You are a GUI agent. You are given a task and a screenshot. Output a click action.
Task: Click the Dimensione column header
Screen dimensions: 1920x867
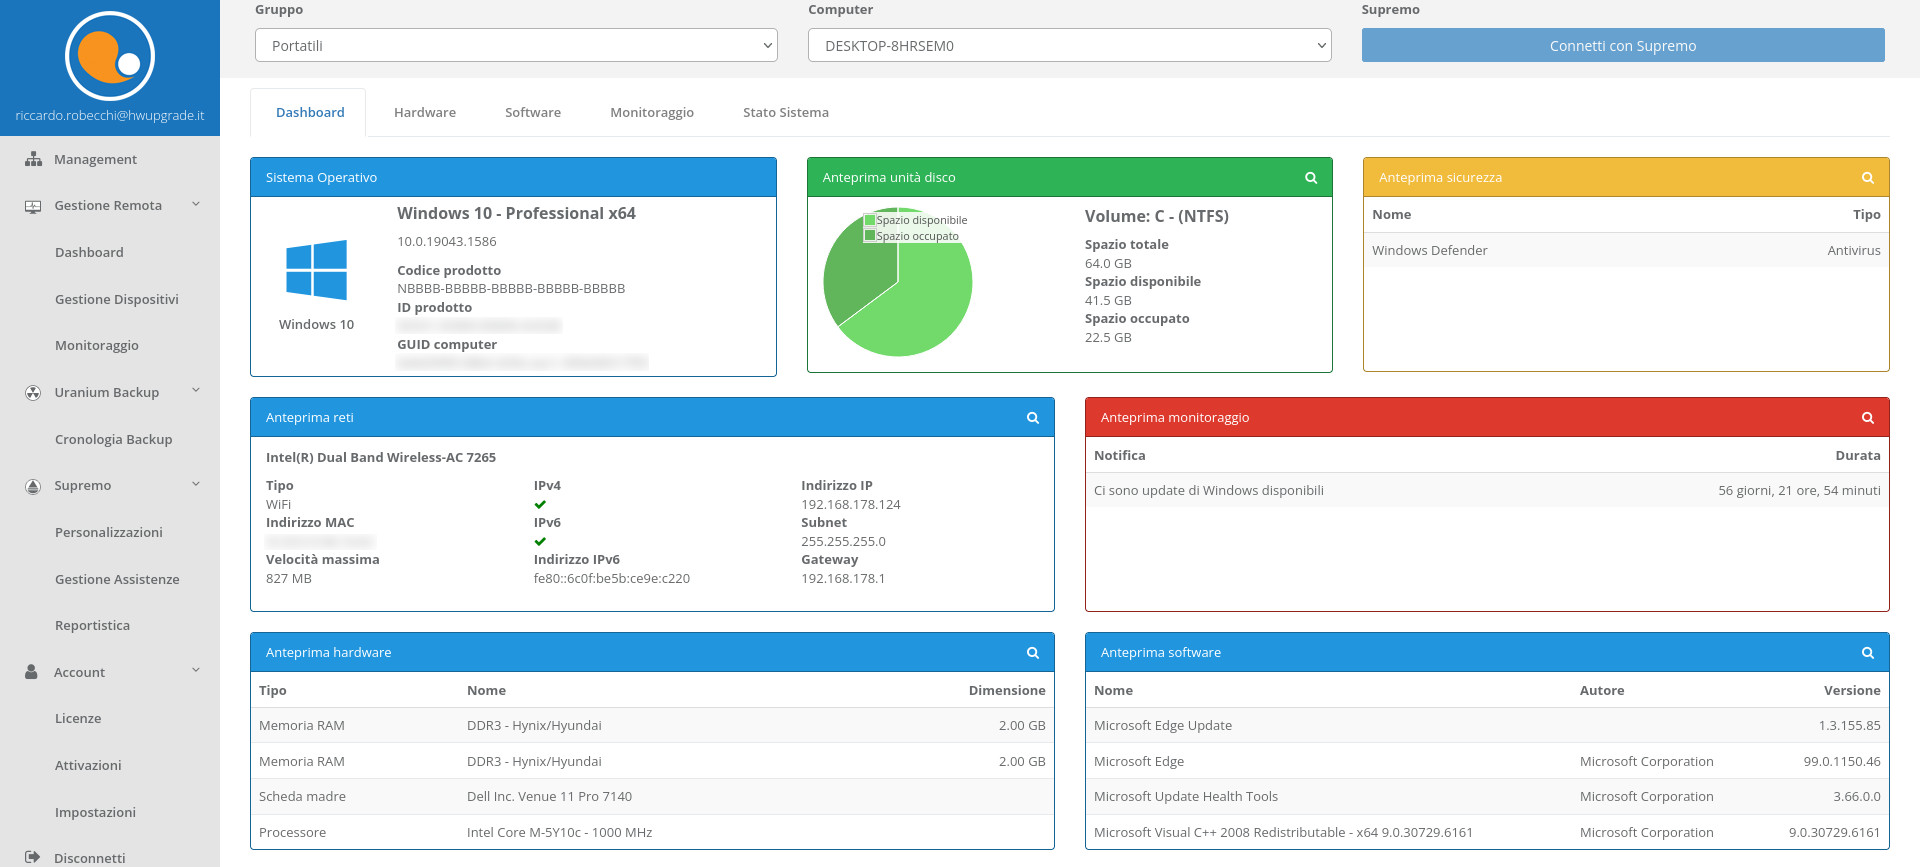click(x=1007, y=691)
